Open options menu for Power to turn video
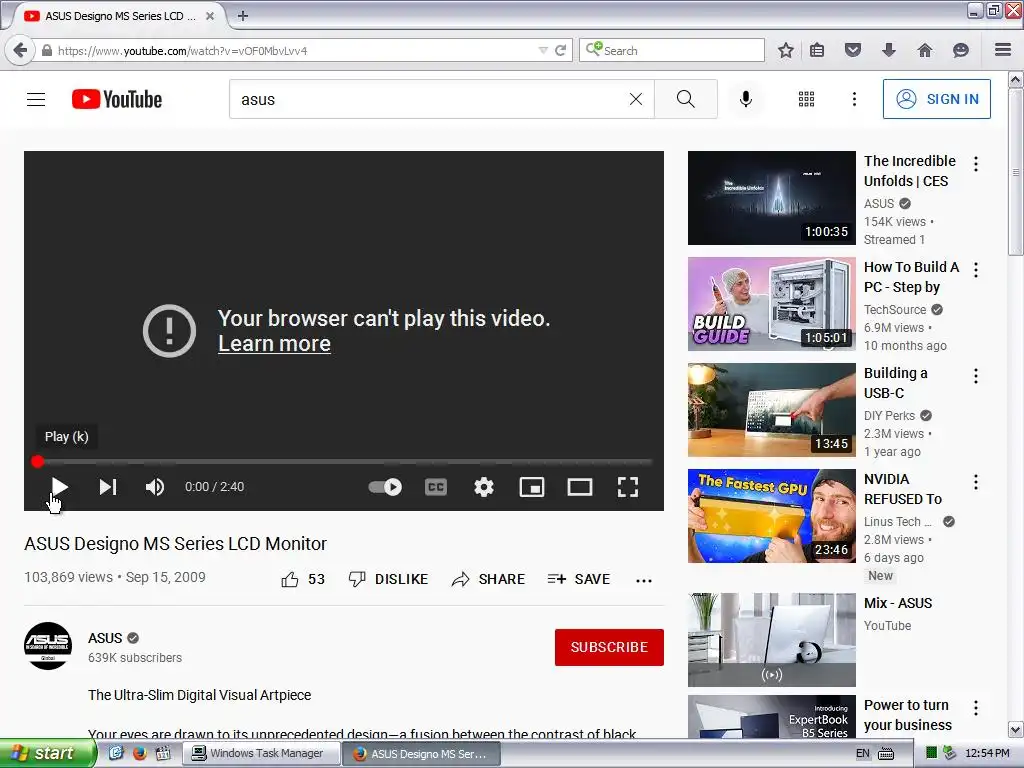 point(976,708)
